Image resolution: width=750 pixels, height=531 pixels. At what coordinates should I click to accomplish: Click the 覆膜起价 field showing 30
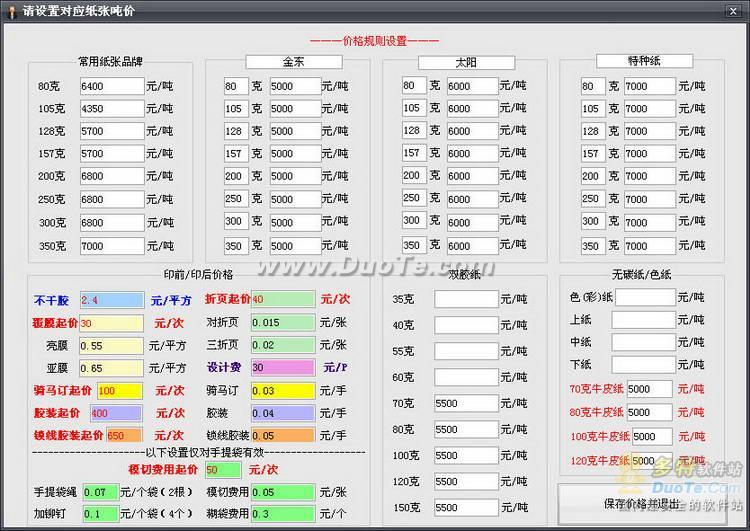[112, 323]
